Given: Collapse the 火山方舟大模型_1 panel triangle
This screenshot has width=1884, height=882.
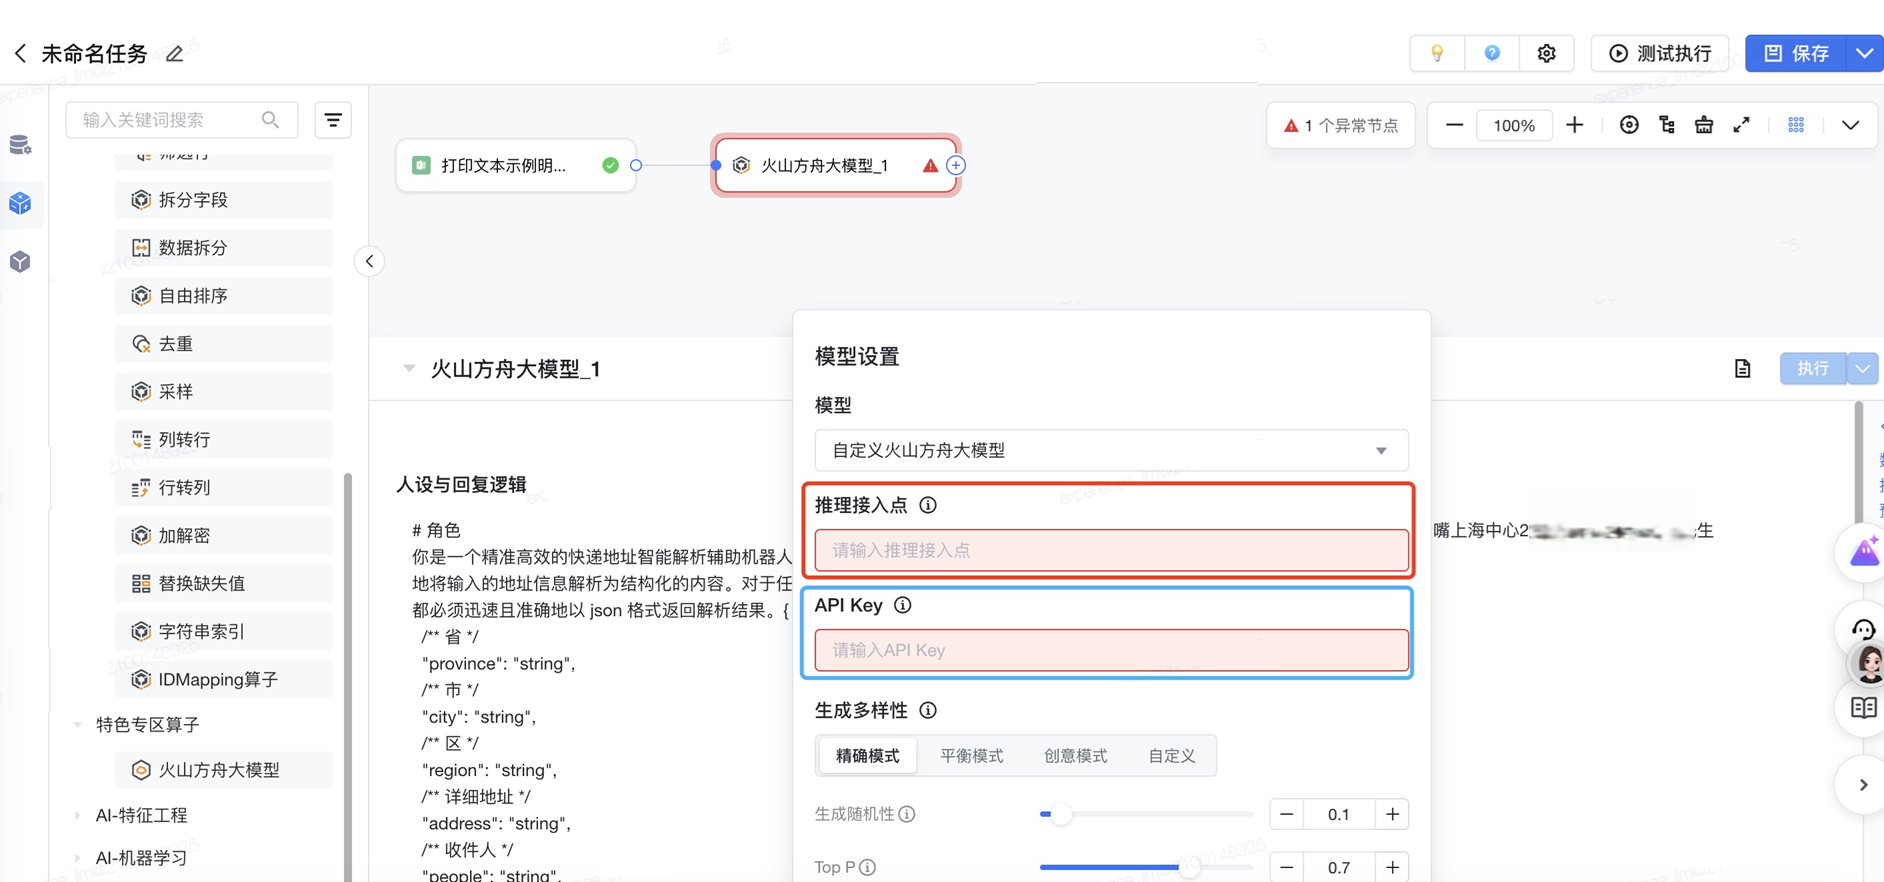Looking at the screenshot, I should pos(409,369).
